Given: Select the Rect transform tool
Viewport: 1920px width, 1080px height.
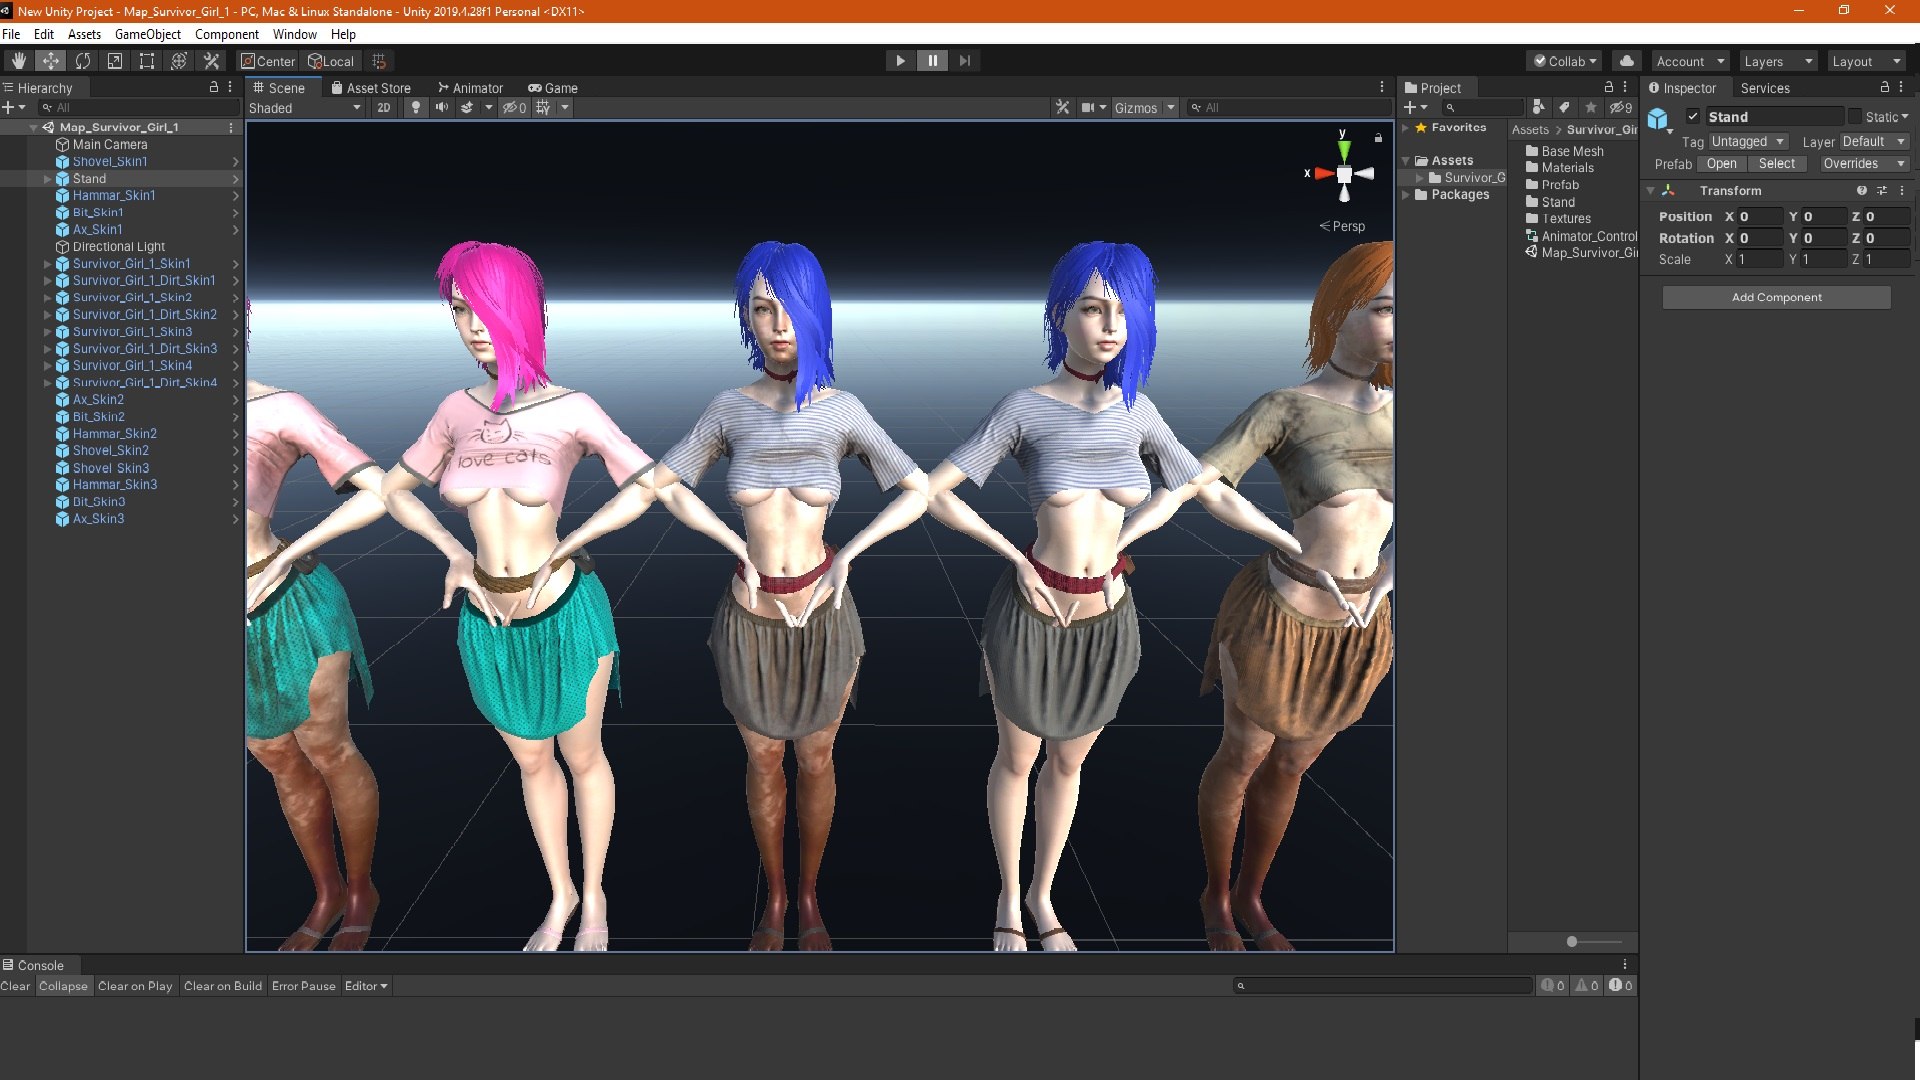Looking at the screenshot, I should pyautogui.click(x=146, y=61).
